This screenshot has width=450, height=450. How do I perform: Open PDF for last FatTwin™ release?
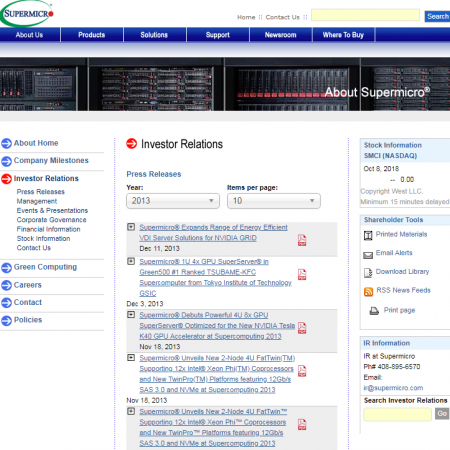(x=302, y=424)
